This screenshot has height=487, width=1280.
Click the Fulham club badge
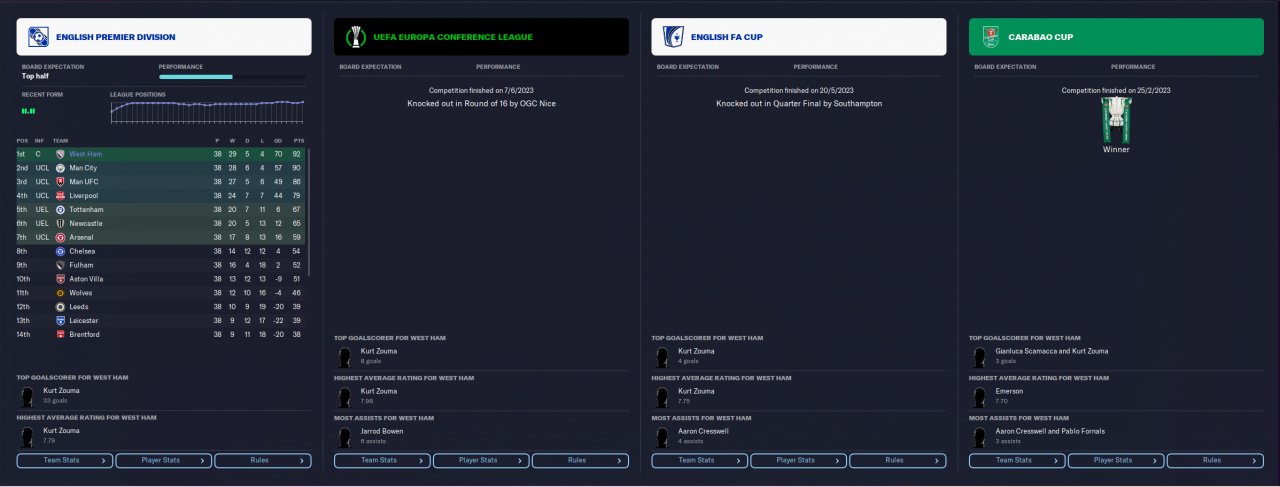click(x=60, y=265)
